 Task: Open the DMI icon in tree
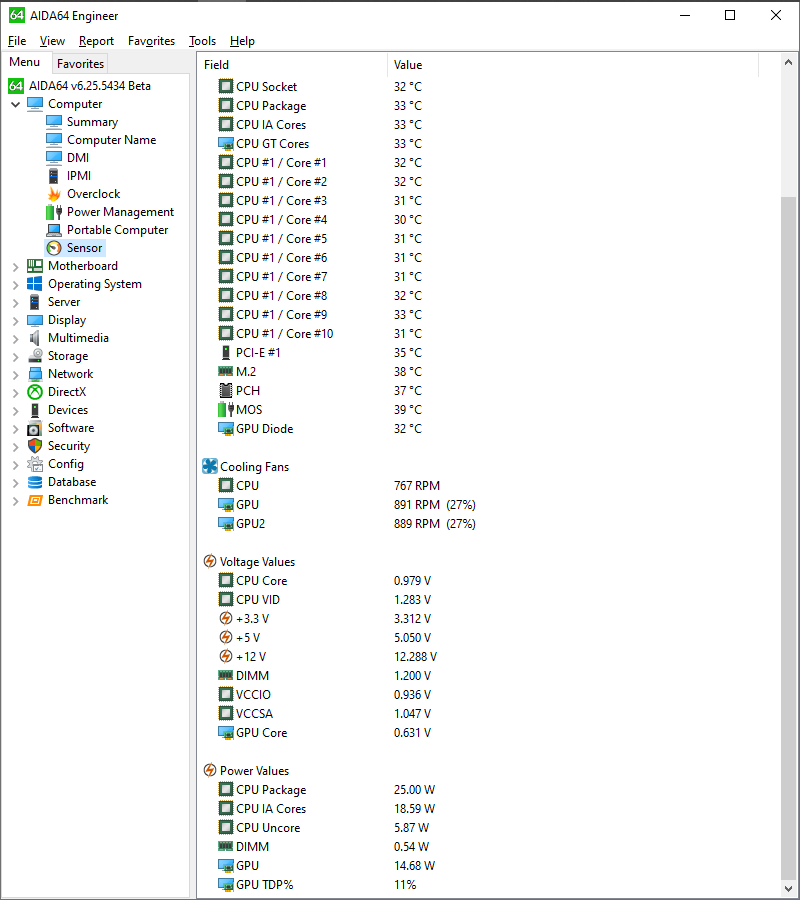coord(54,157)
